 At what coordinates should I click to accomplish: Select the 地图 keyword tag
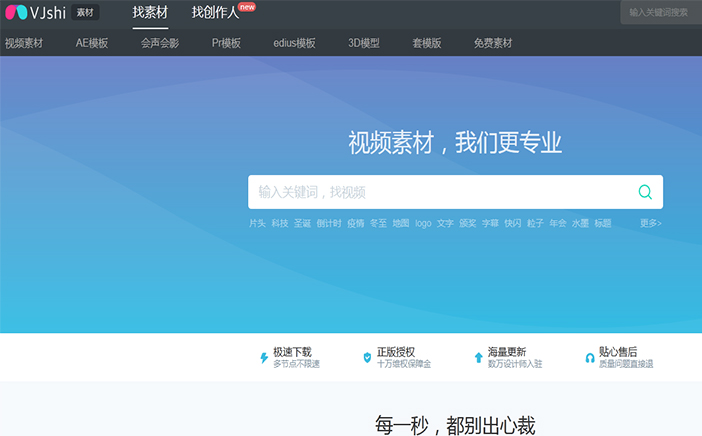(x=401, y=223)
